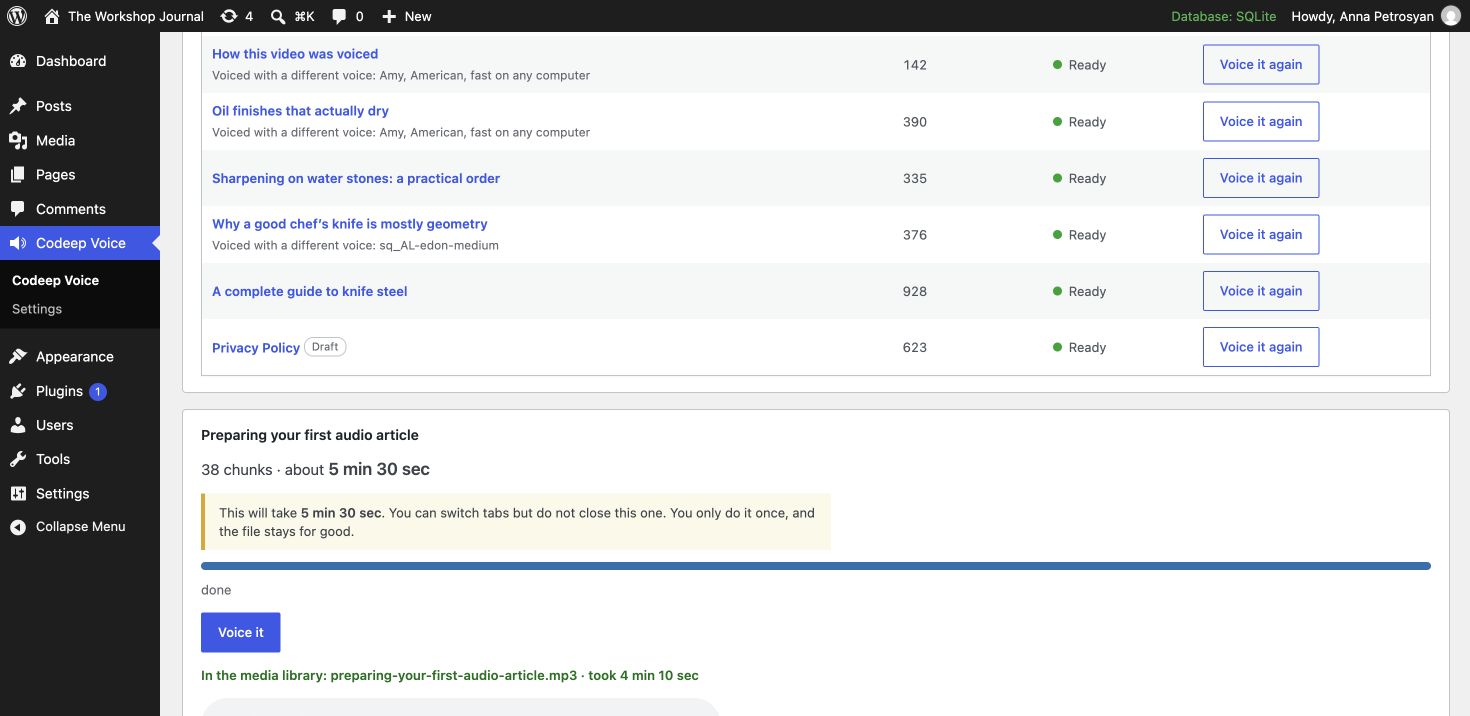Voice again the chef's knife geometry row

point(1260,234)
